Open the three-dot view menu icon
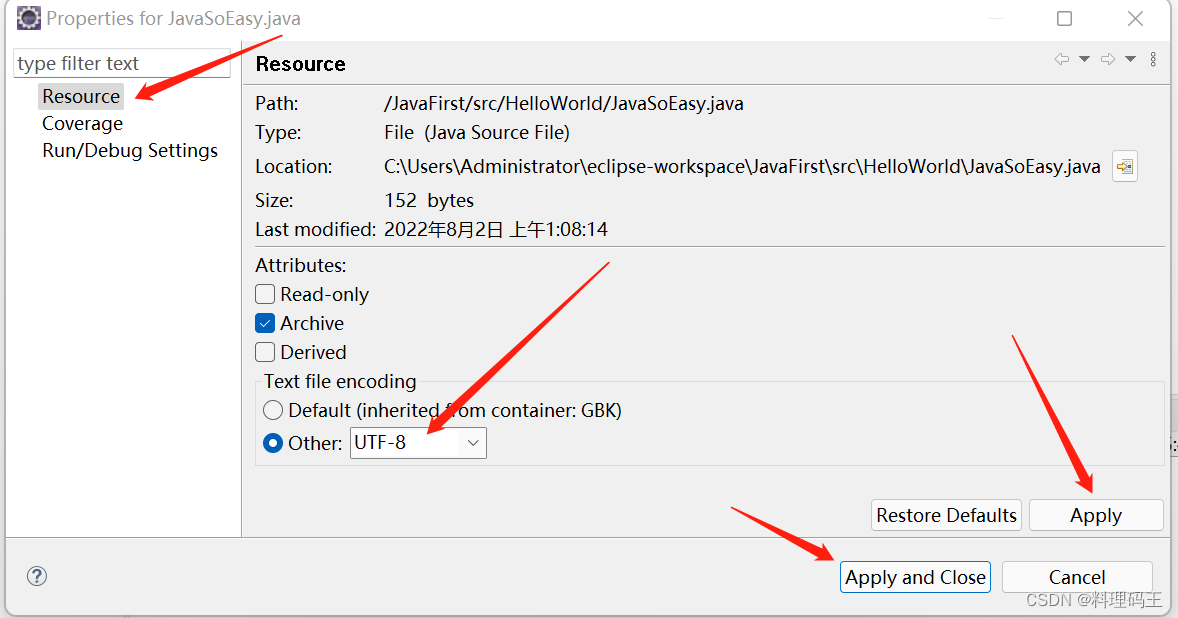 coord(1153,60)
